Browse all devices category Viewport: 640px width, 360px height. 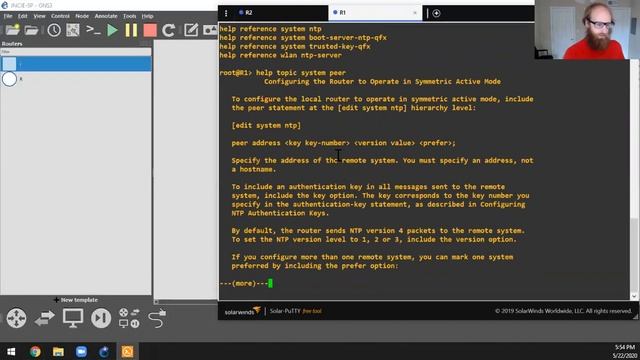(x=129, y=318)
